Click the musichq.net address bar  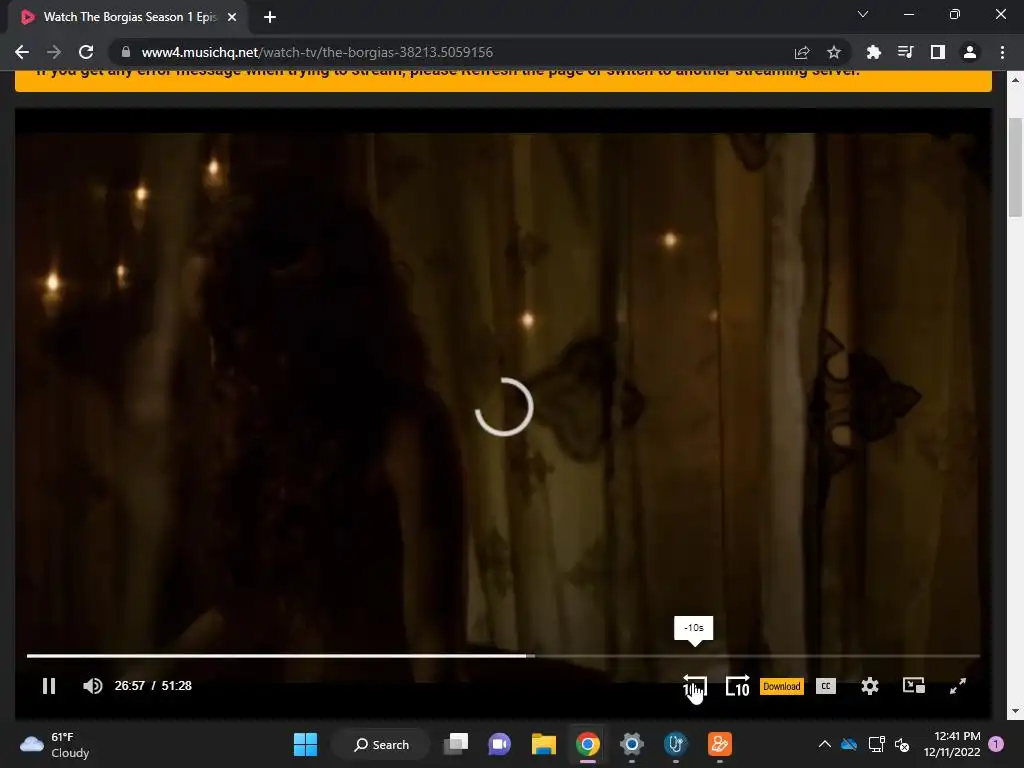point(451,52)
